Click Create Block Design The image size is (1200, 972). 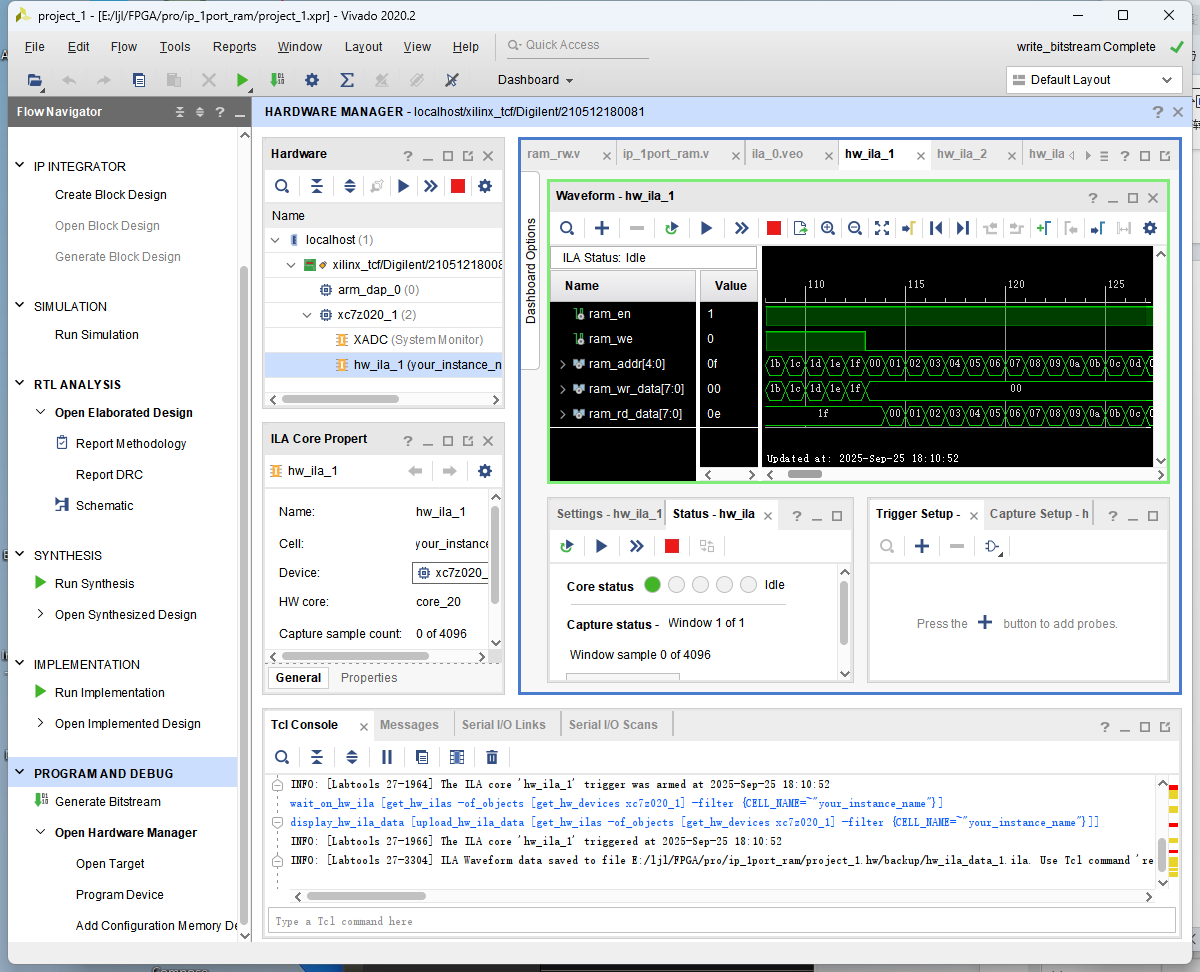[111, 194]
